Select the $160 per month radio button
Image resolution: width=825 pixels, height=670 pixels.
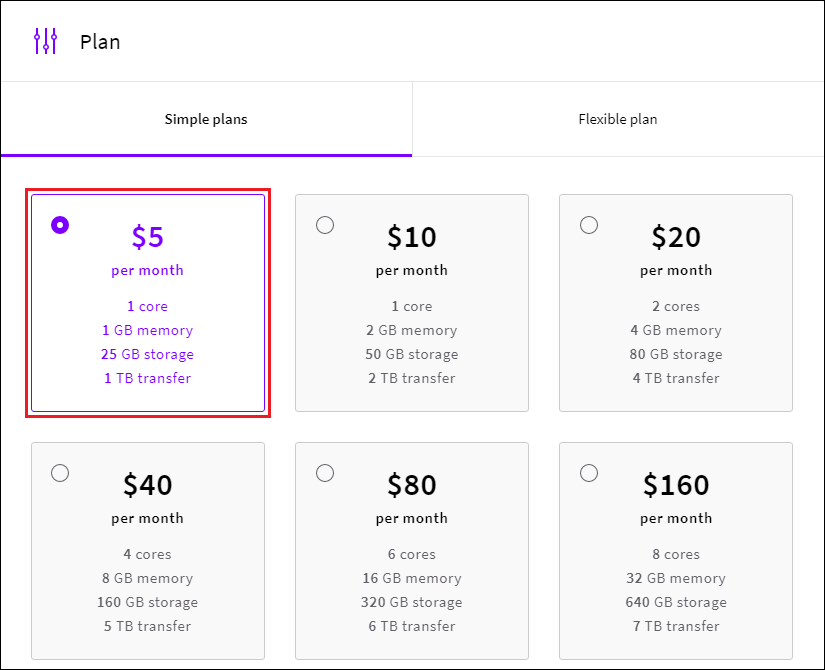(589, 472)
